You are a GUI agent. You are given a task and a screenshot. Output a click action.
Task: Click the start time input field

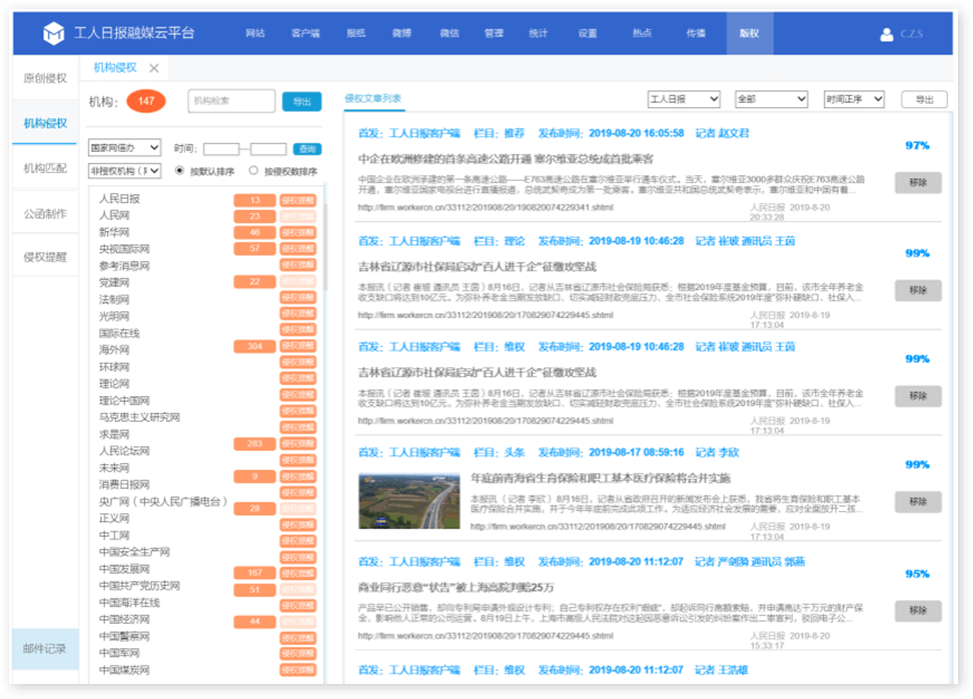(x=222, y=149)
